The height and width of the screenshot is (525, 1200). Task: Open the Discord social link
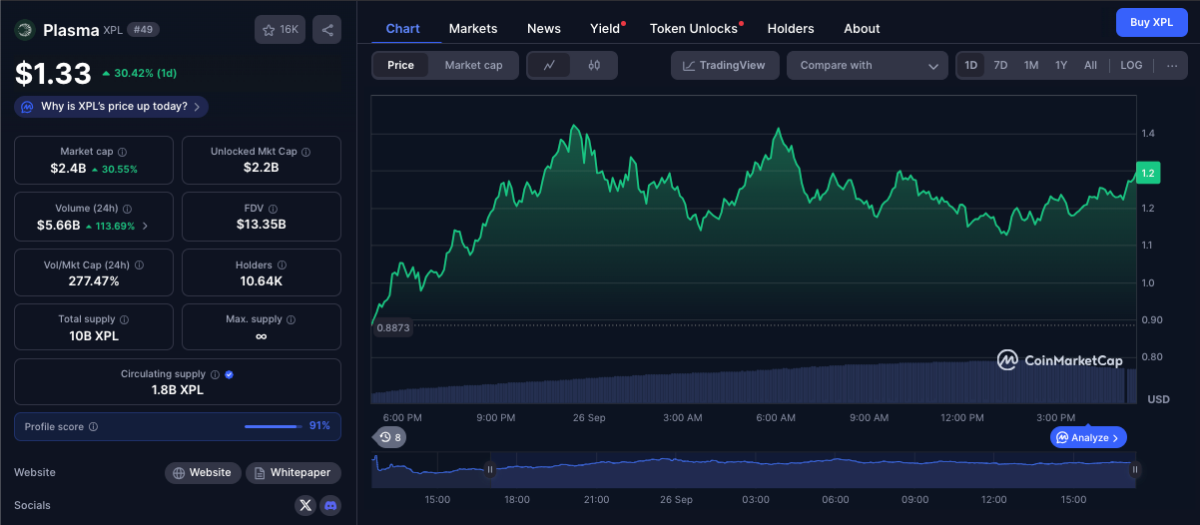pyautogui.click(x=330, y=505)
